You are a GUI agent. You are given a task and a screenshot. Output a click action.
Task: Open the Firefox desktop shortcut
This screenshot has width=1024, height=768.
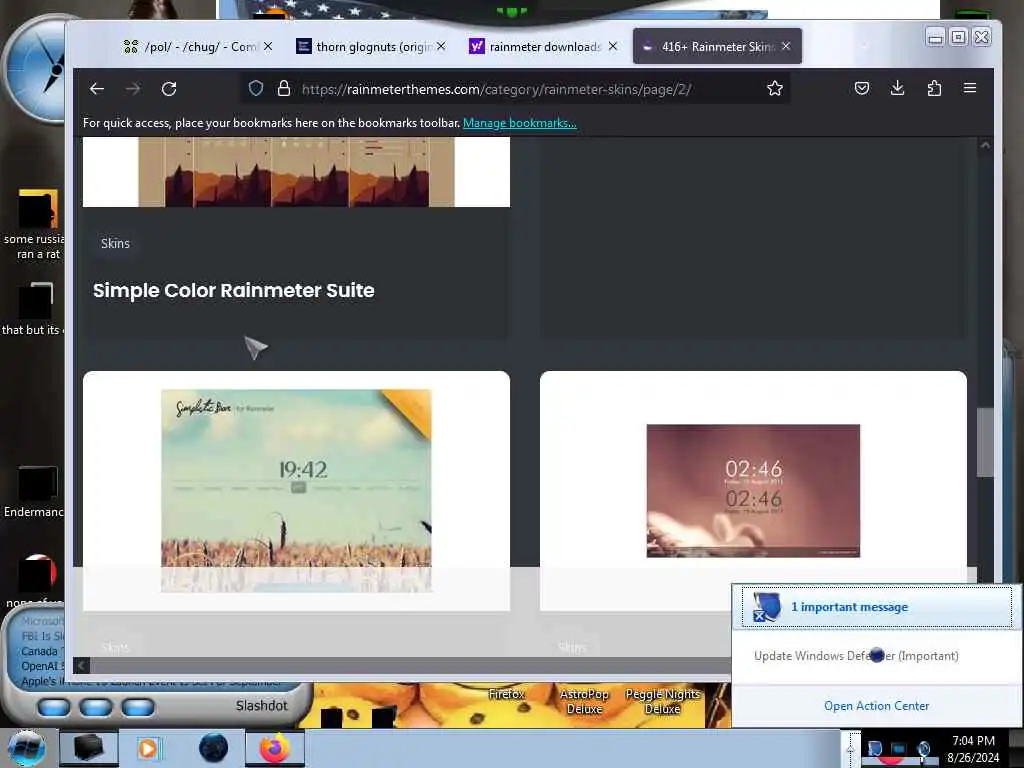[x=507, y=694]
